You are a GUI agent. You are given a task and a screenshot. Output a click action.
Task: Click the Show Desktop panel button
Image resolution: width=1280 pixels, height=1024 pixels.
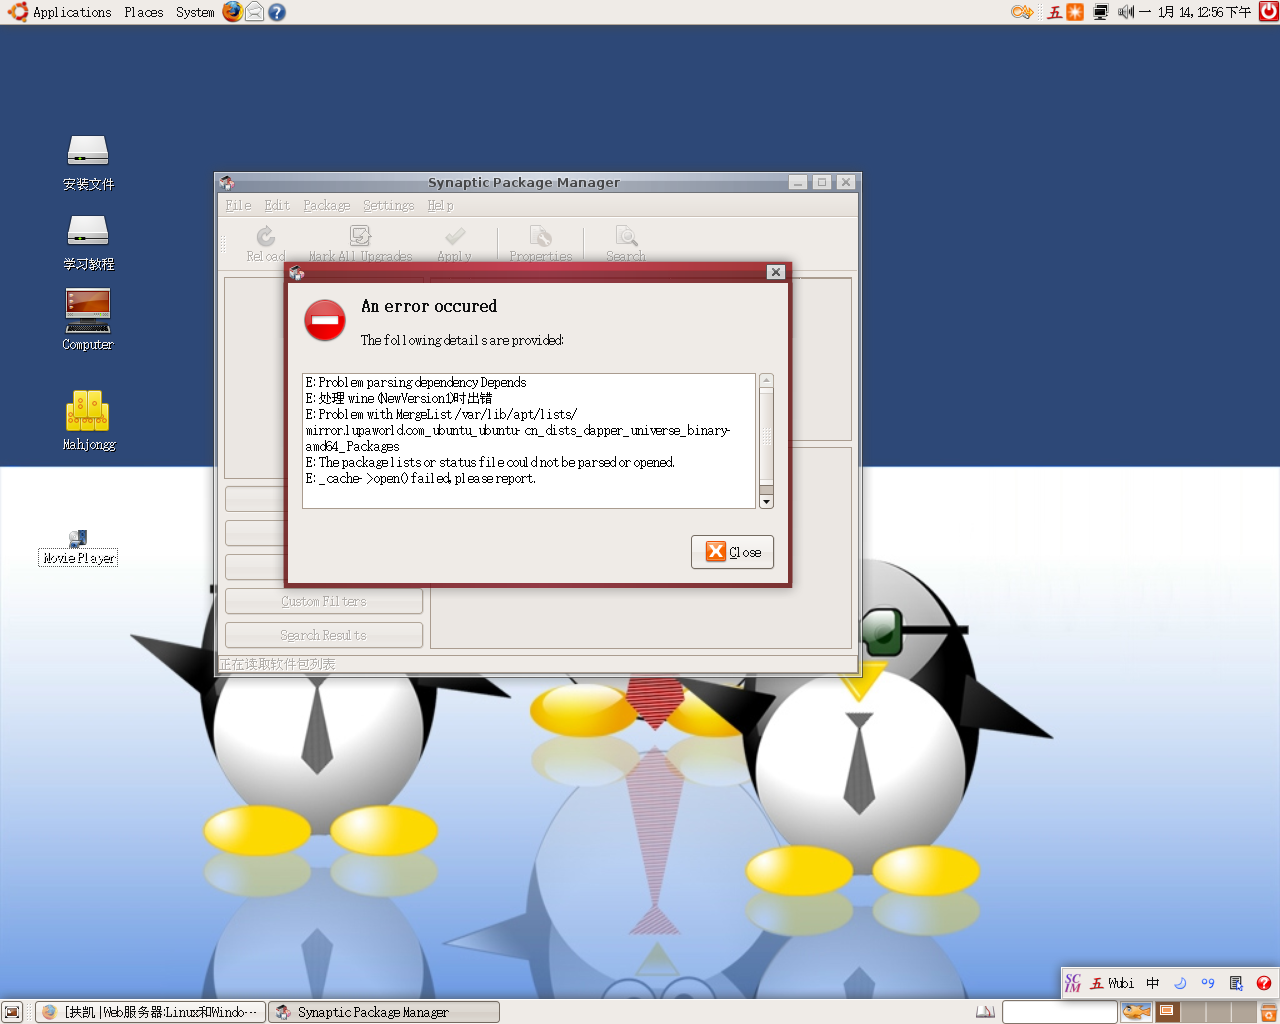coord(12,1012)
